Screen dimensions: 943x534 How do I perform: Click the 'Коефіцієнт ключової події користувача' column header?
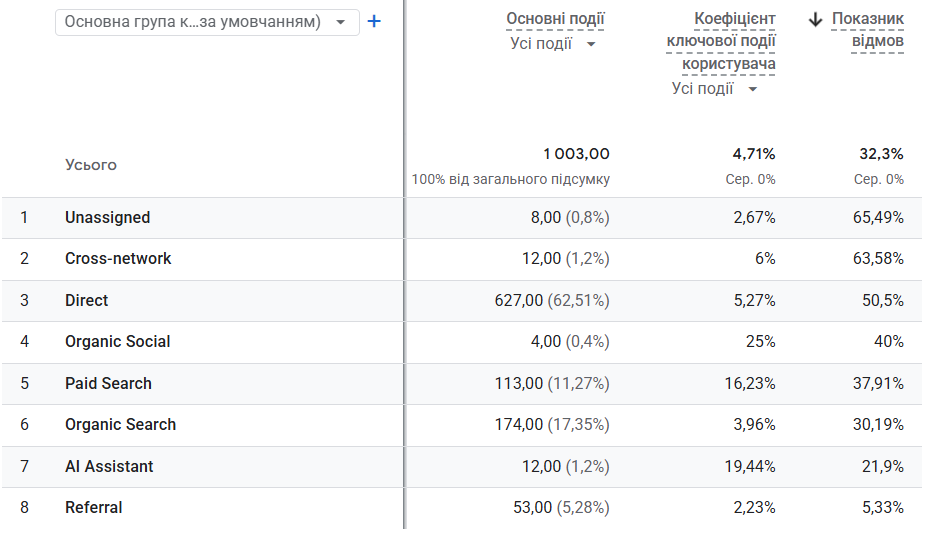point(720,41)
